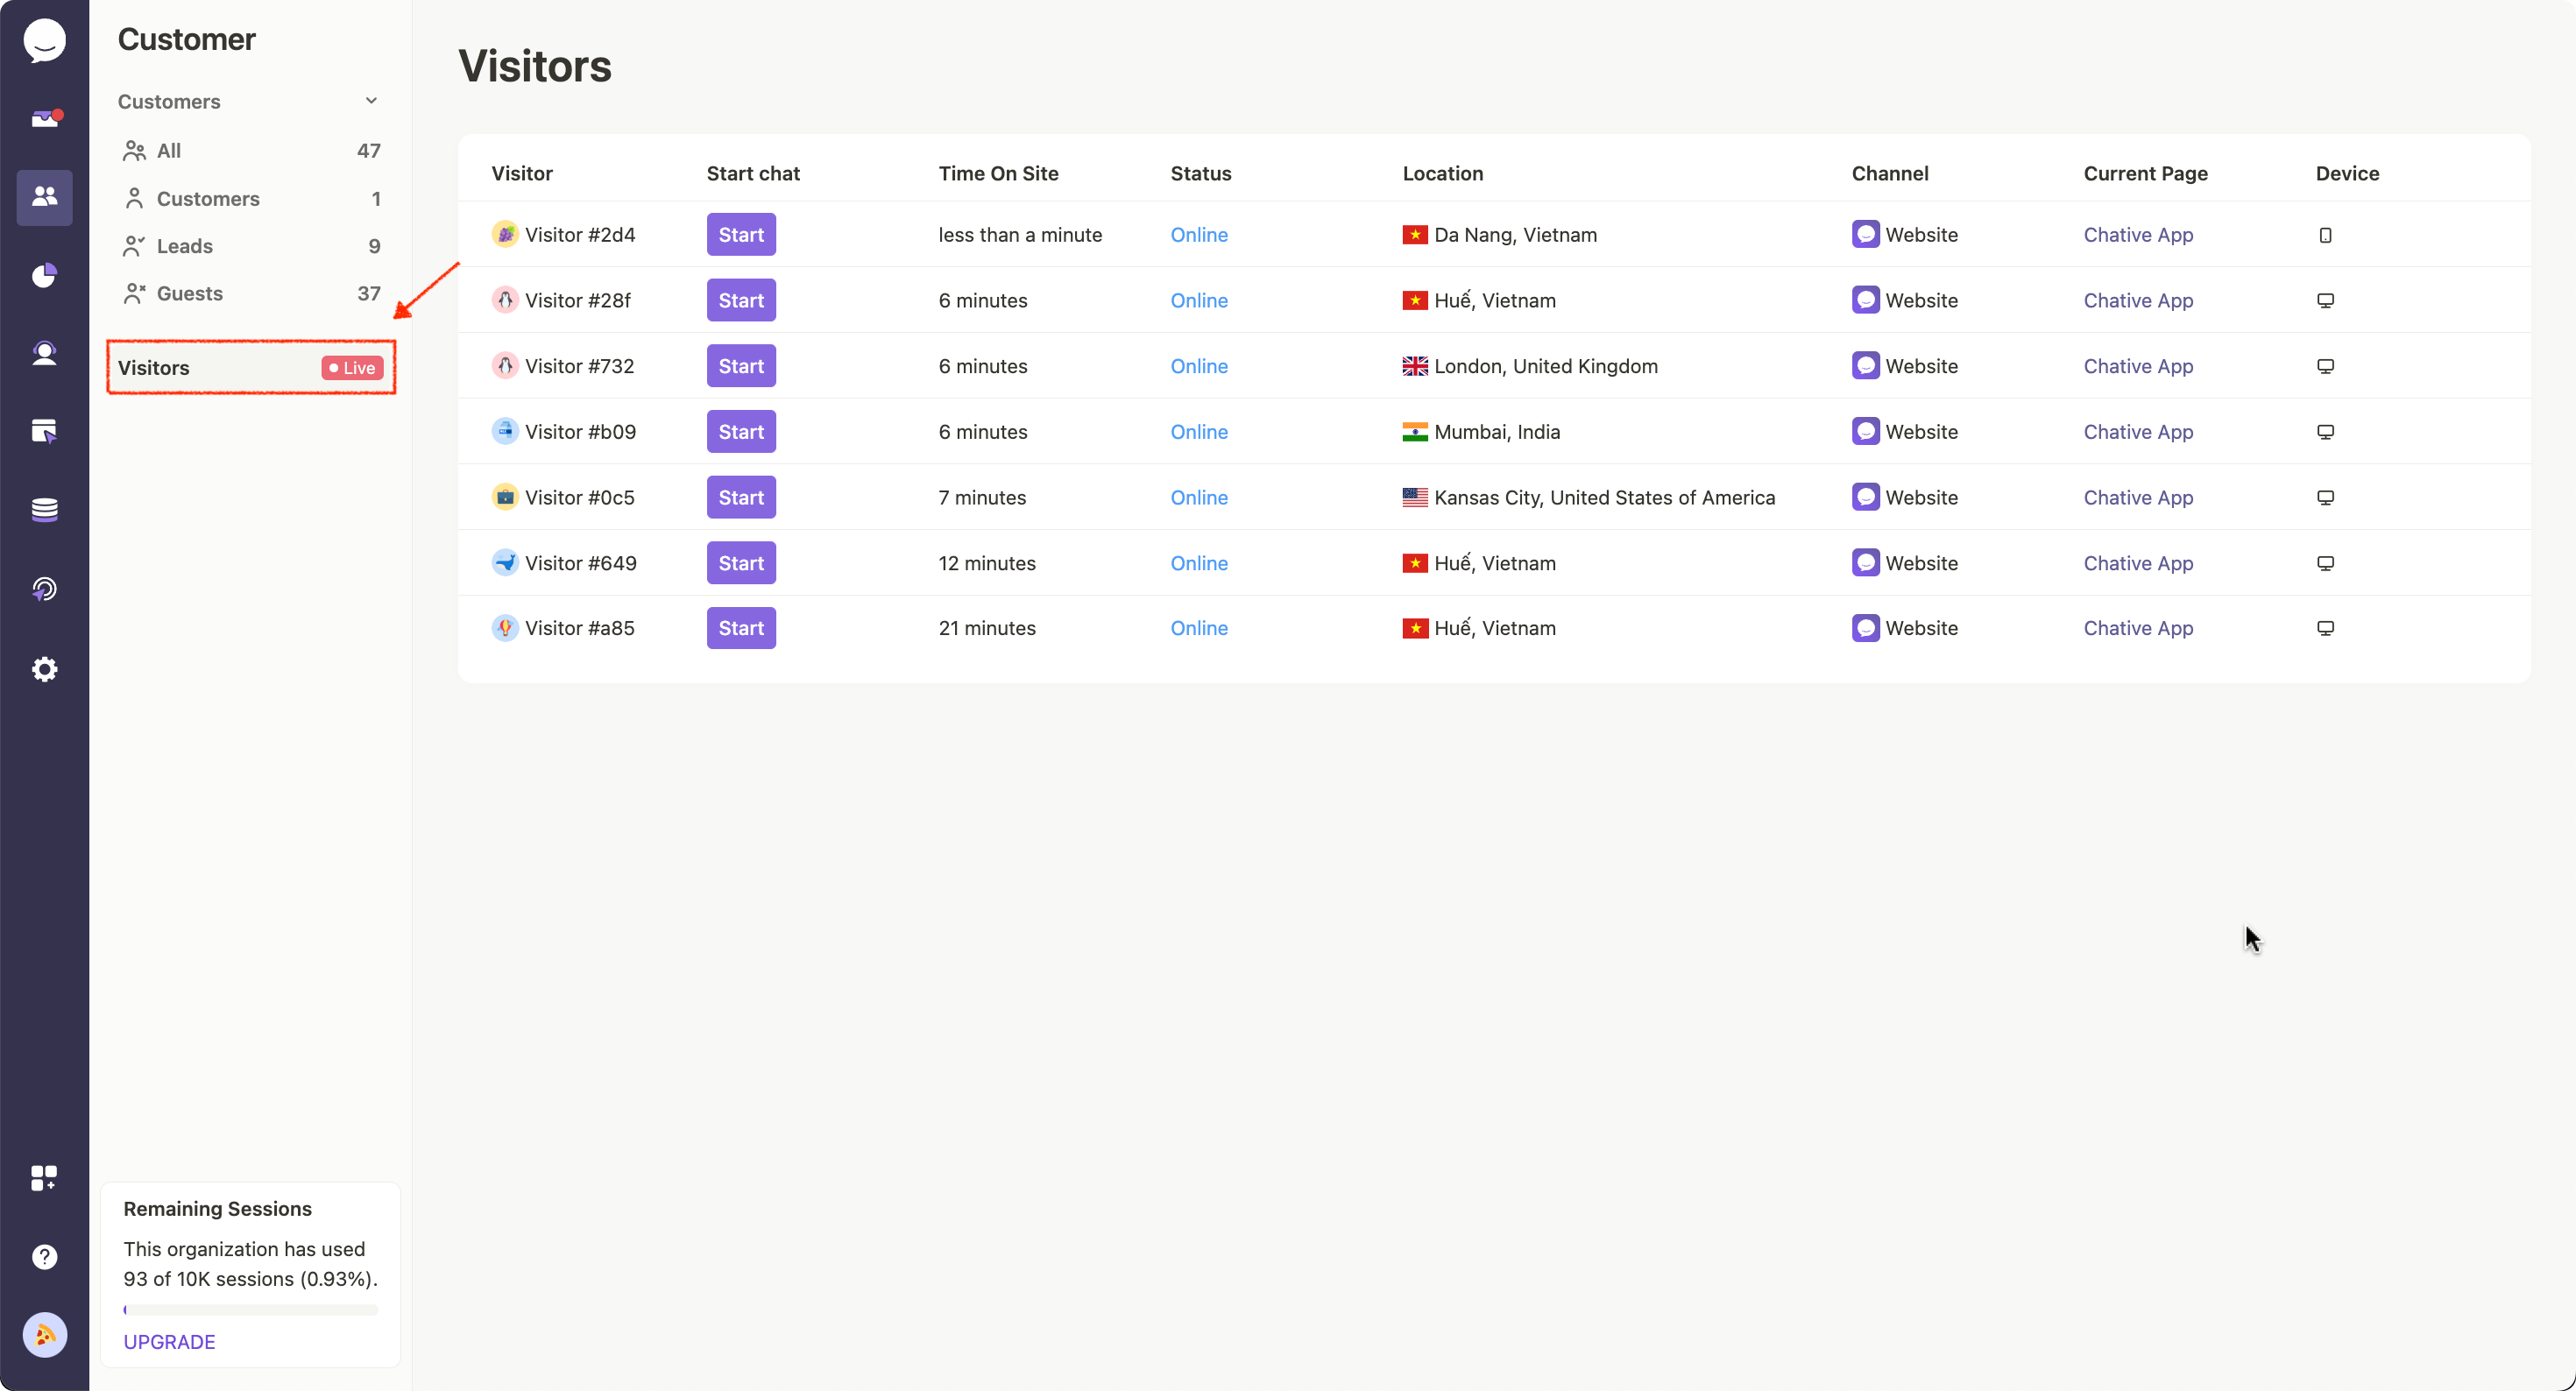Select the Leads list item
Image resolution: width=2576 pixels, height=1391 pixels.
[x=185, y=246]
